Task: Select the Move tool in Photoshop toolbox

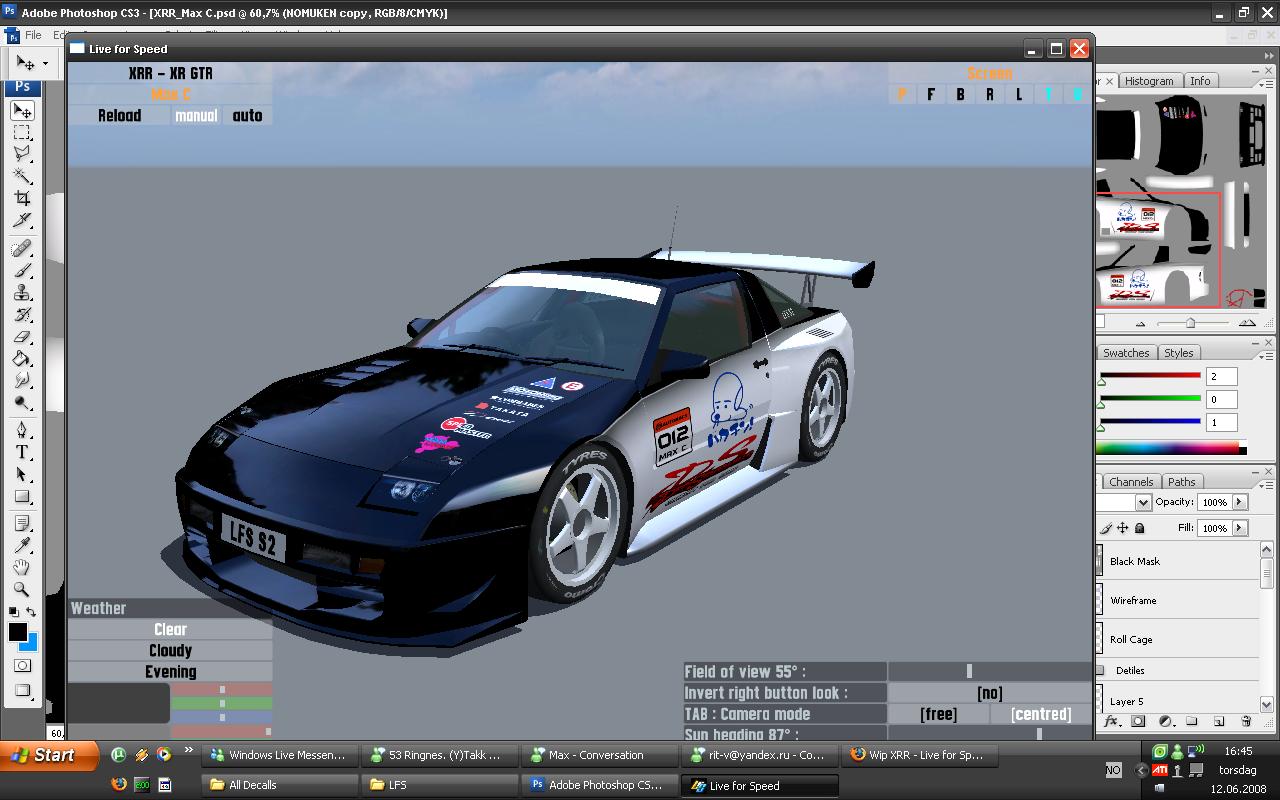Action: click(22, 110)
